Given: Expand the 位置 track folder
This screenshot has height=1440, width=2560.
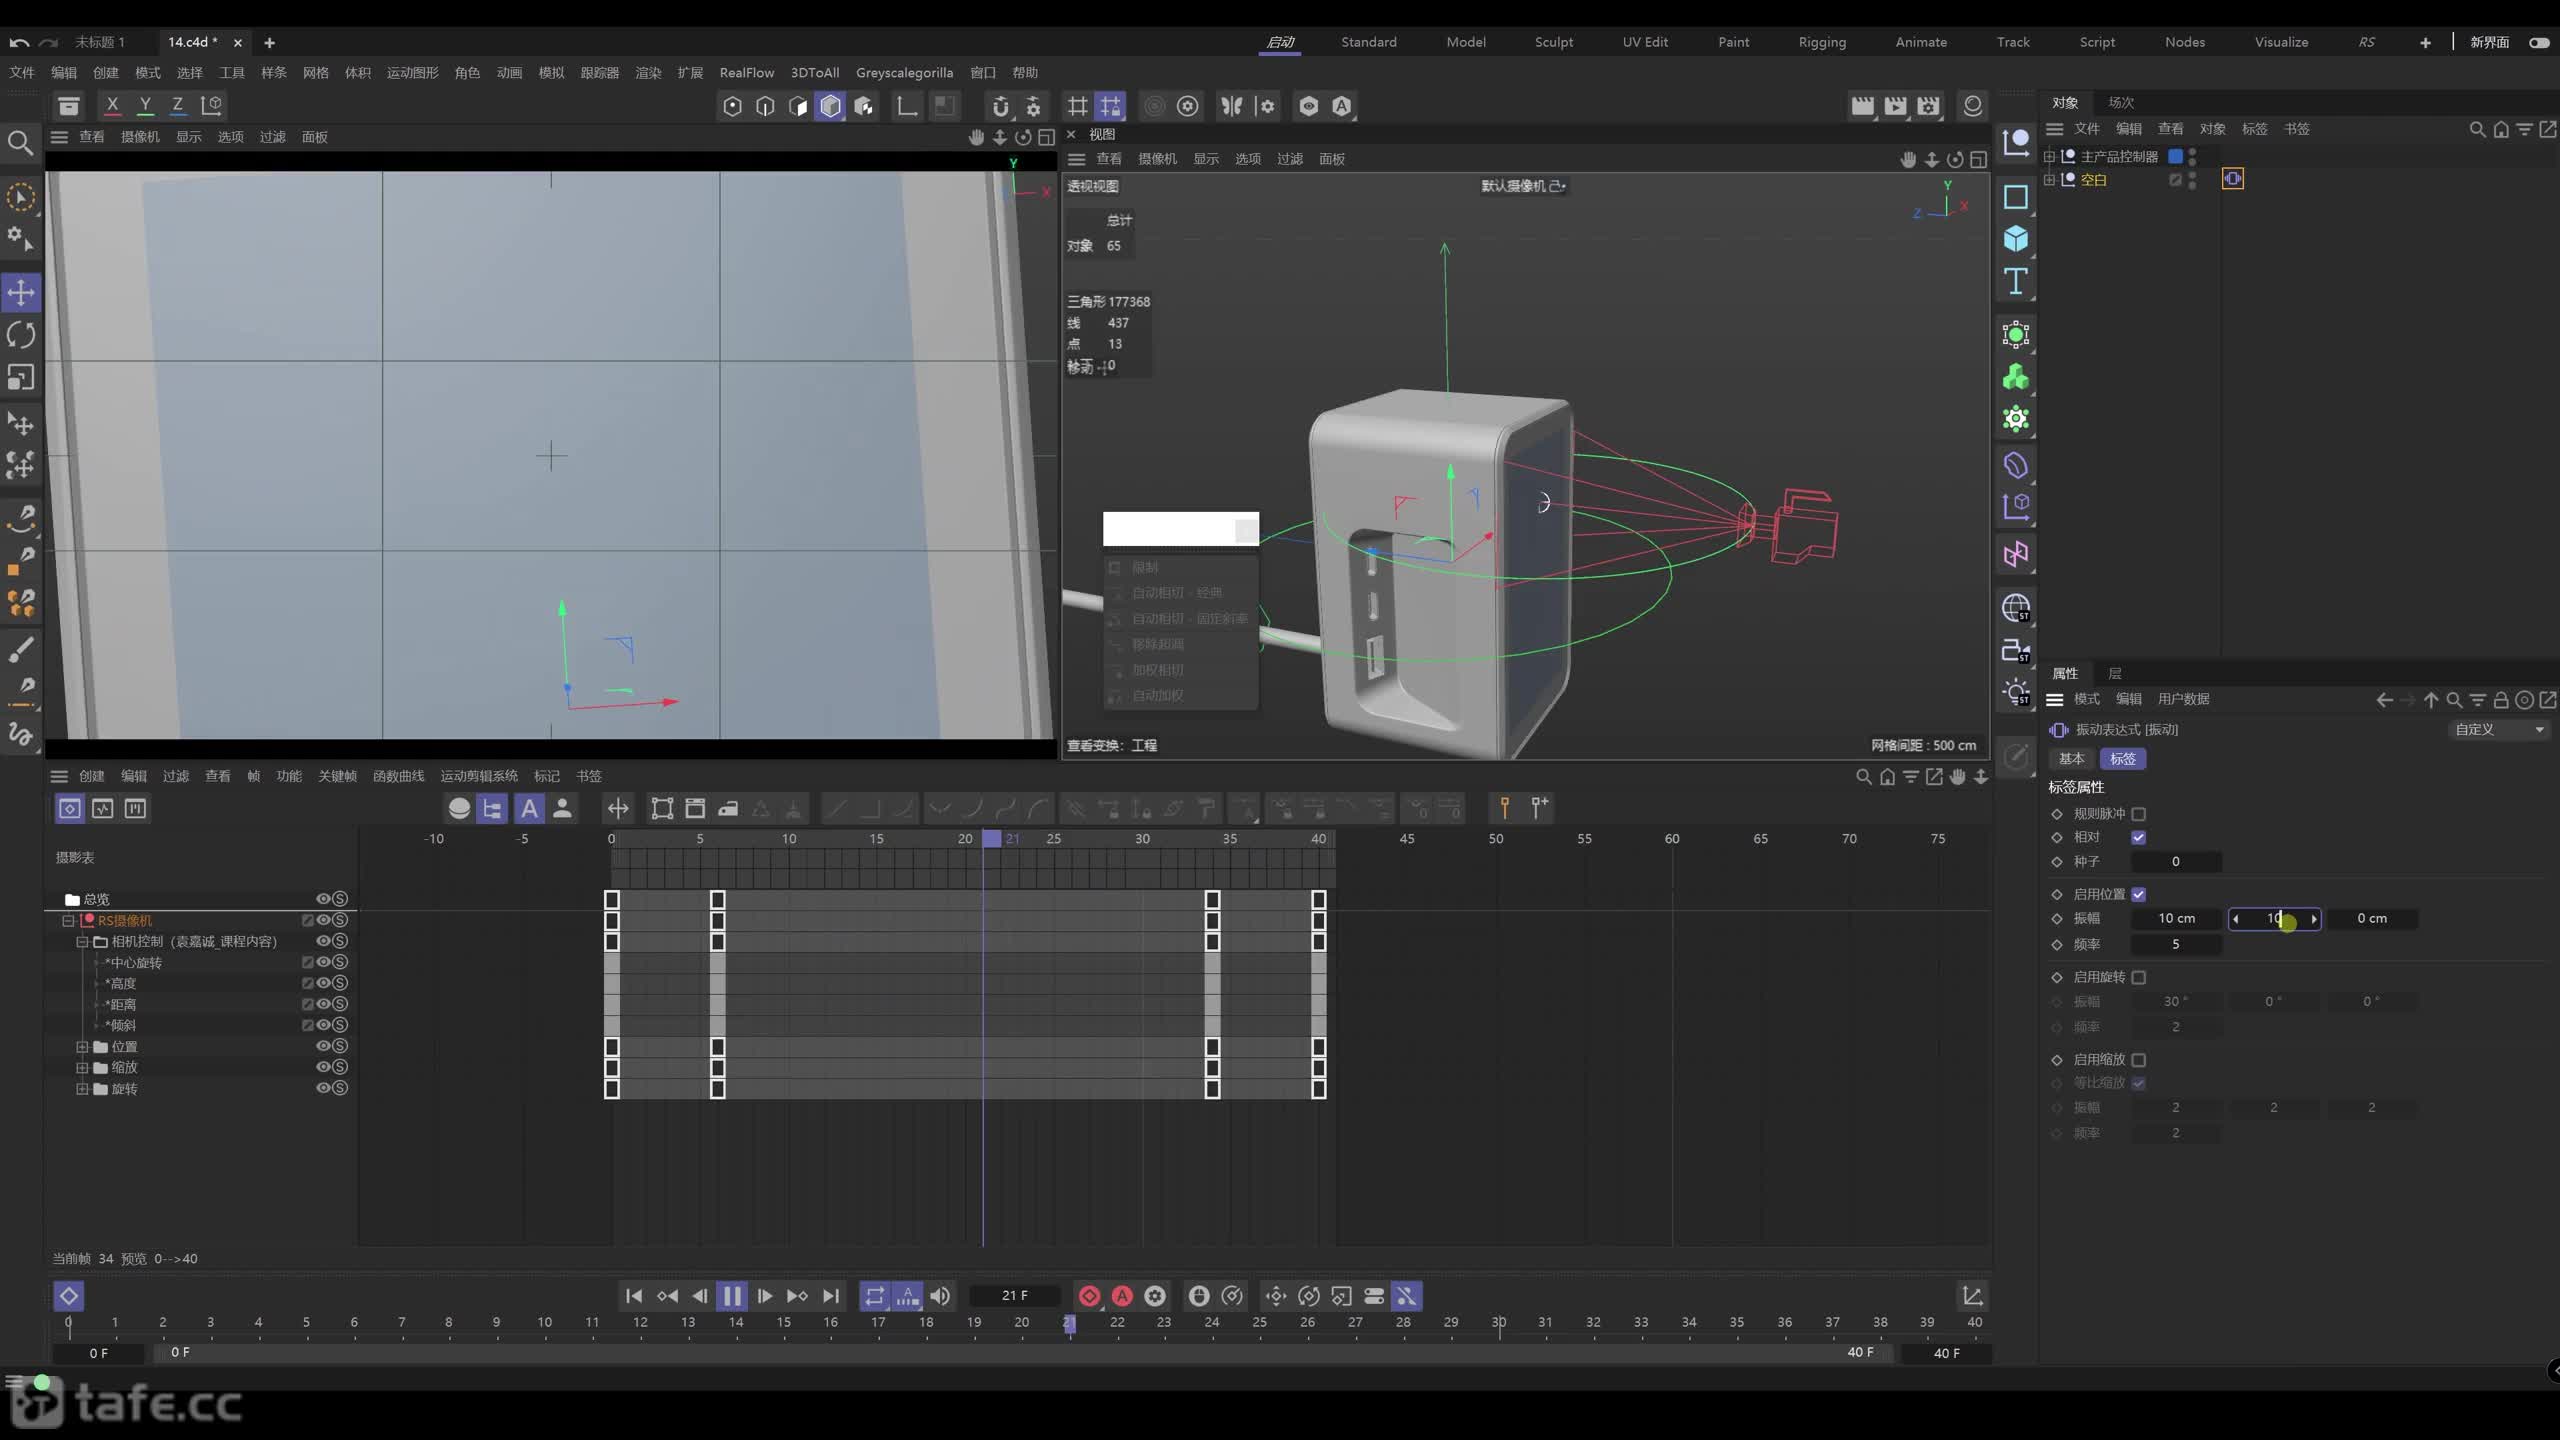Looking at the screenshot, I should 82,1047.
